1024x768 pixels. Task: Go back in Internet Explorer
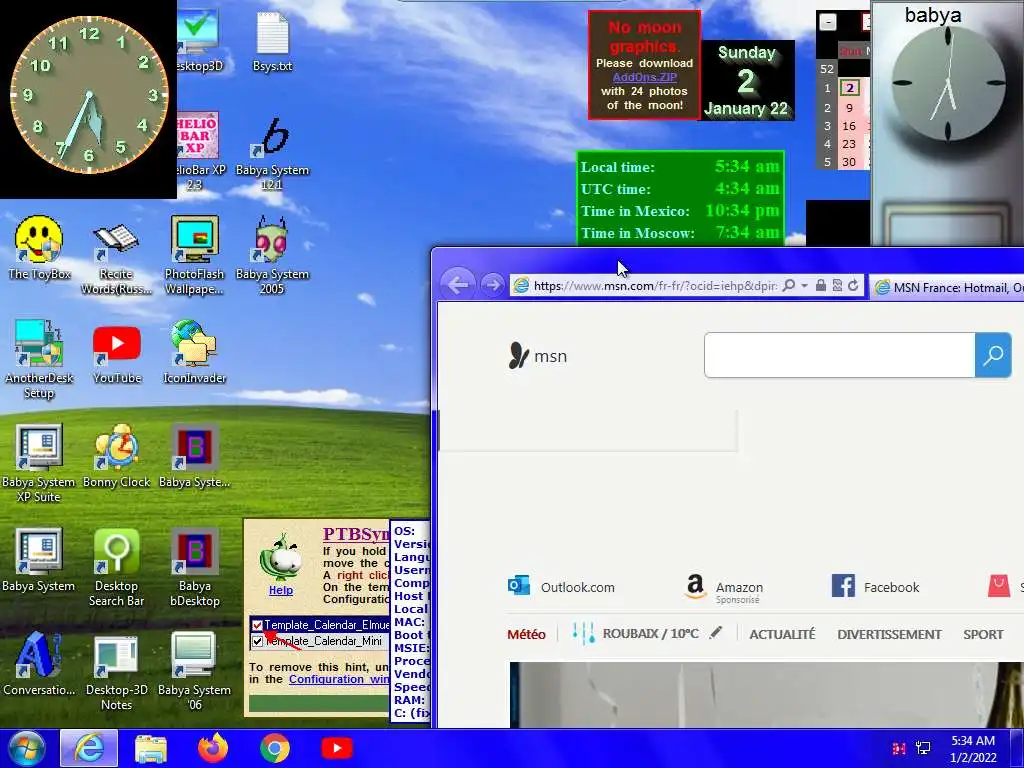coord(458,285)
